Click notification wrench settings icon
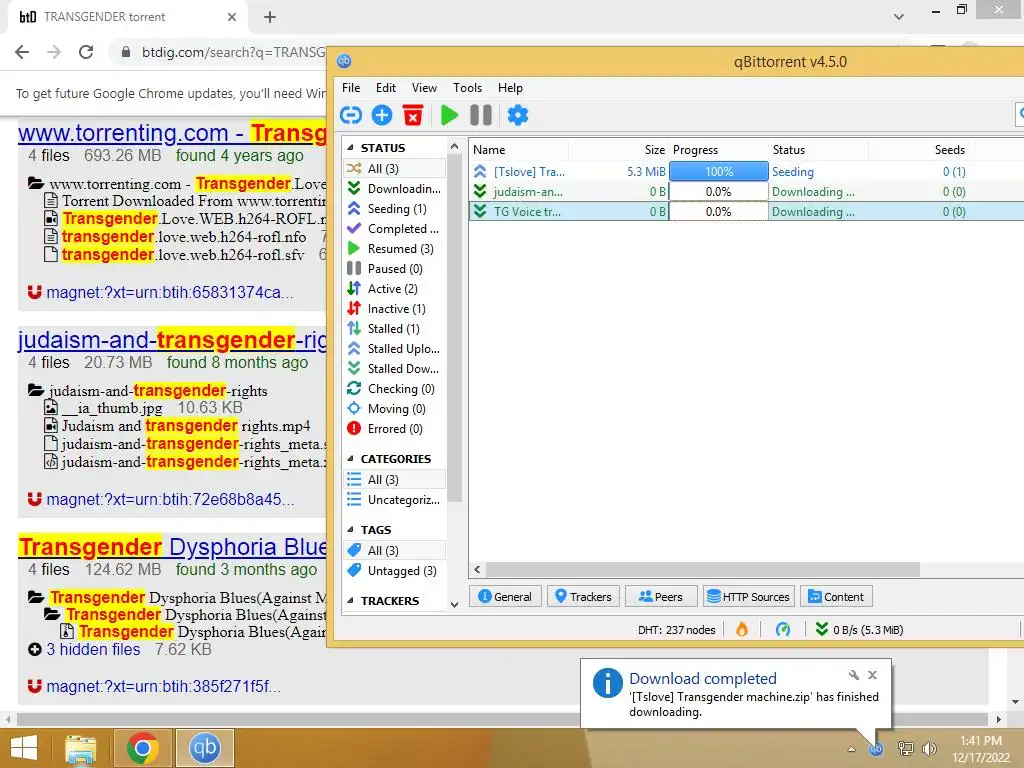Viewport: 1024px width, 768px height. click(854, 675)
